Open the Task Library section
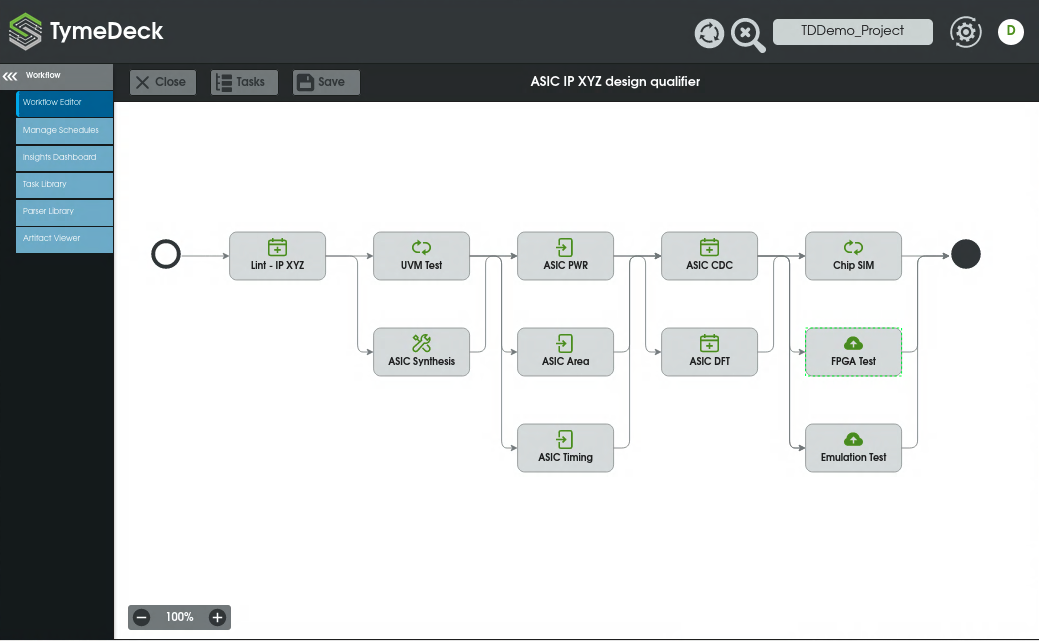Screen dimensions: 1039x641 [64, 184]
